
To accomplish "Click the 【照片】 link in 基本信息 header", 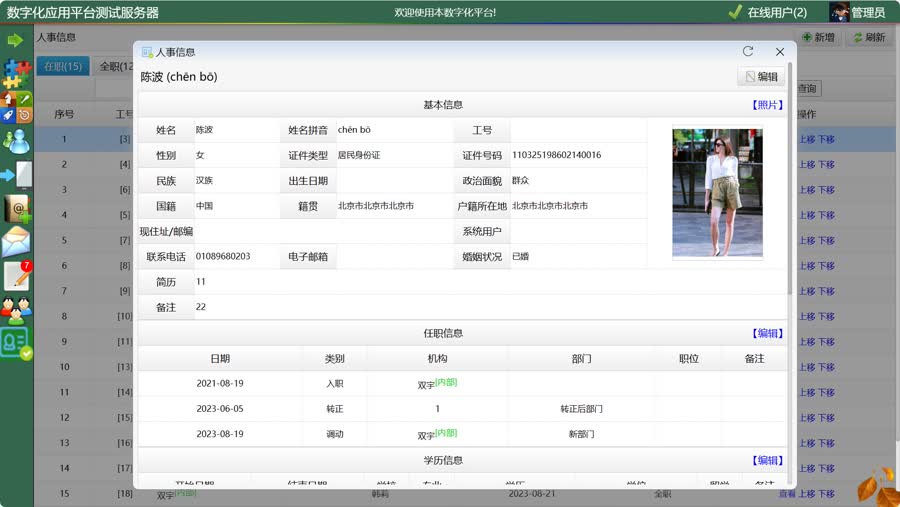I will click(x=767, y=105).
